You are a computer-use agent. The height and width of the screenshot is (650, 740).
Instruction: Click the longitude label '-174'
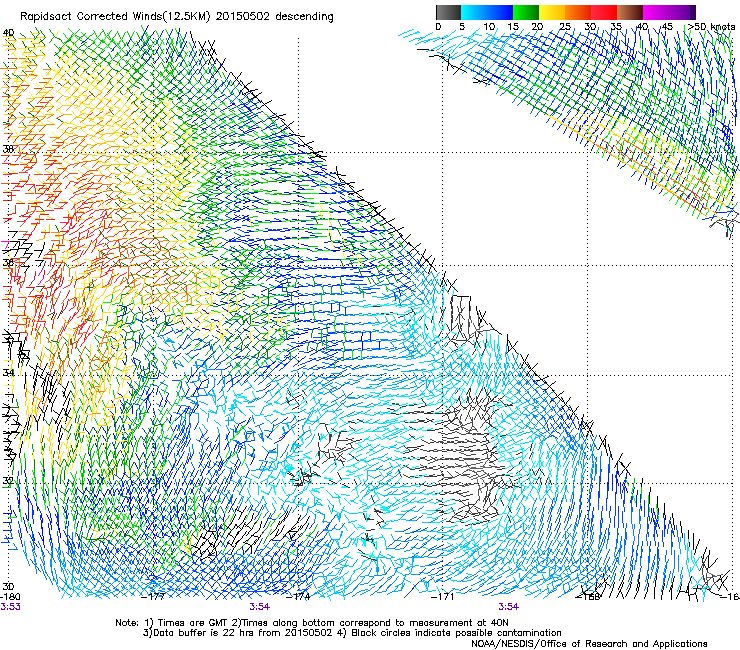pyautogui.click(x=299, y=597)
